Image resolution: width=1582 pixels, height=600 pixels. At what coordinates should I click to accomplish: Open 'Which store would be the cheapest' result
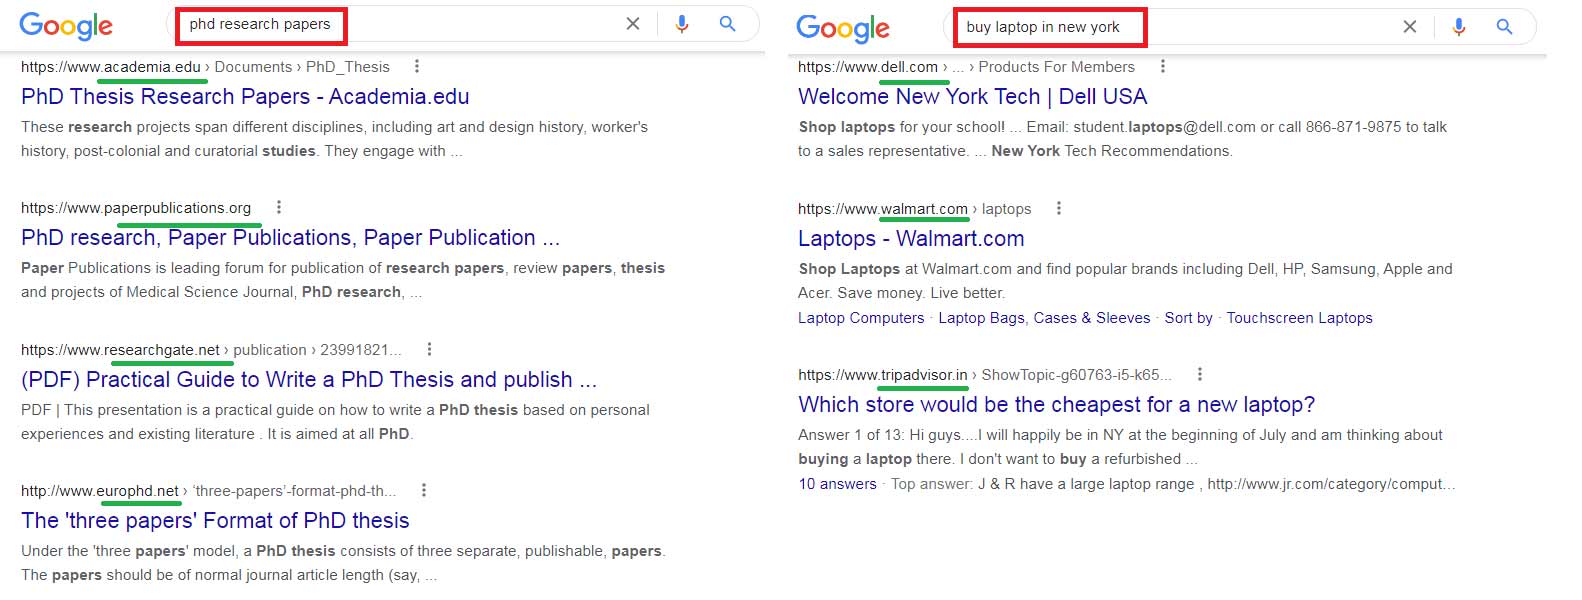[x=1056, y=405]
